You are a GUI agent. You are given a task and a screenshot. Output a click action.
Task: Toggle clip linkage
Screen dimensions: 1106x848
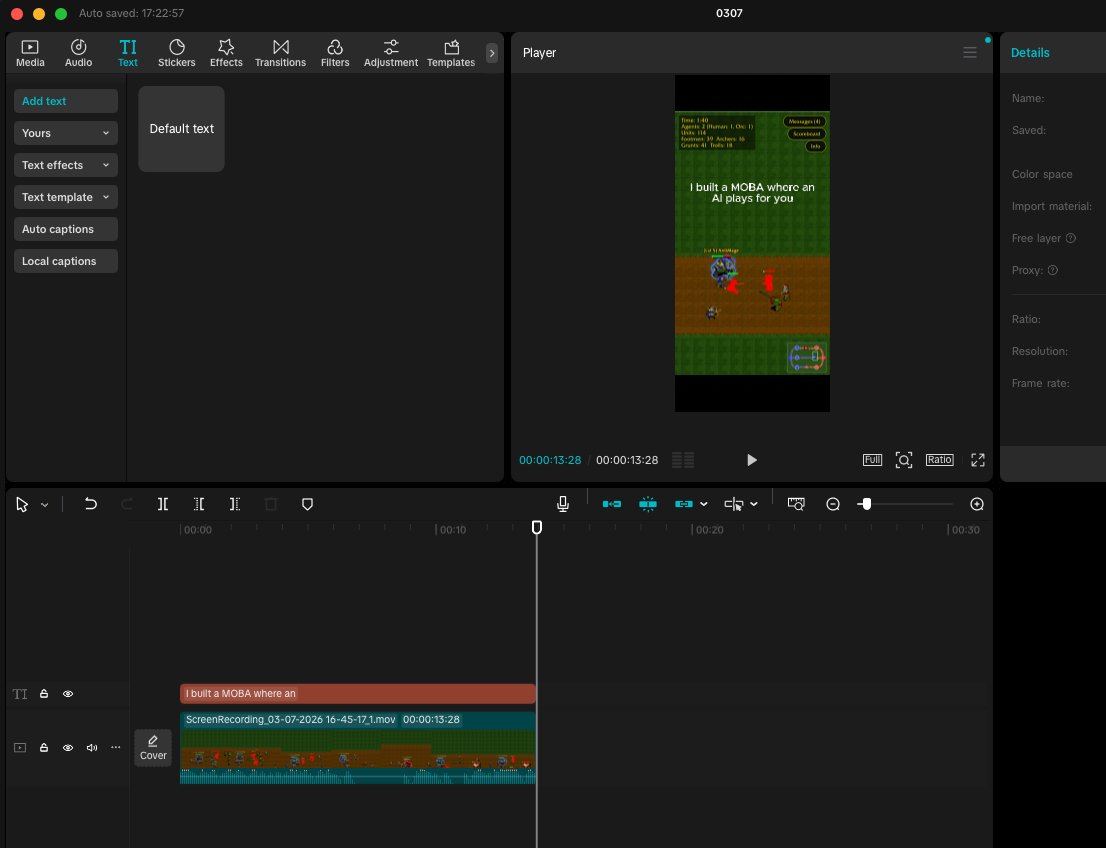[x=683, y=504]
